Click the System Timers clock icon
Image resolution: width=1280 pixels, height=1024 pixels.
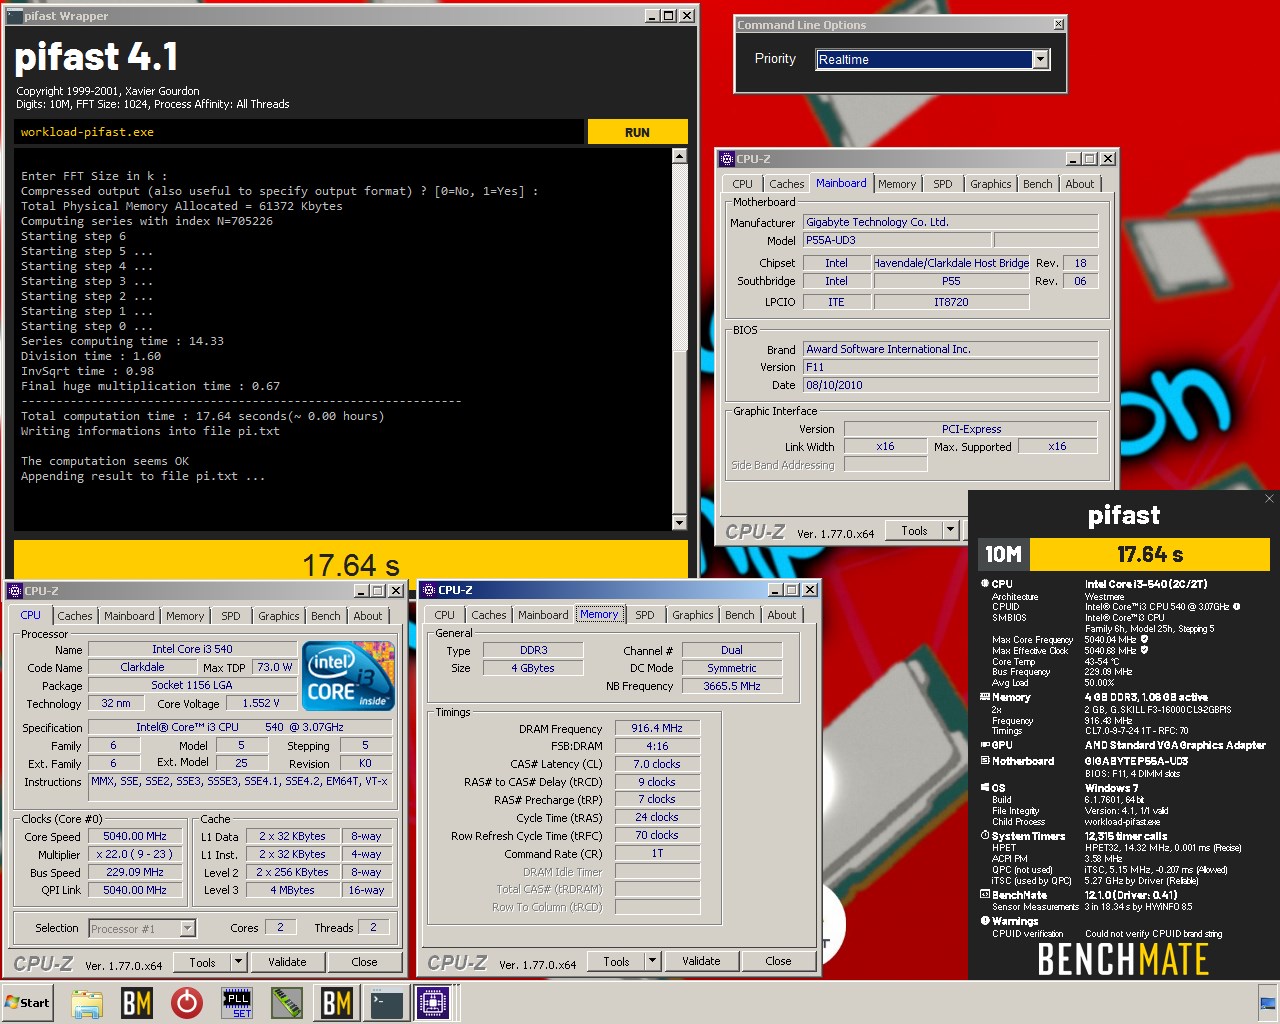click(984, 836)
